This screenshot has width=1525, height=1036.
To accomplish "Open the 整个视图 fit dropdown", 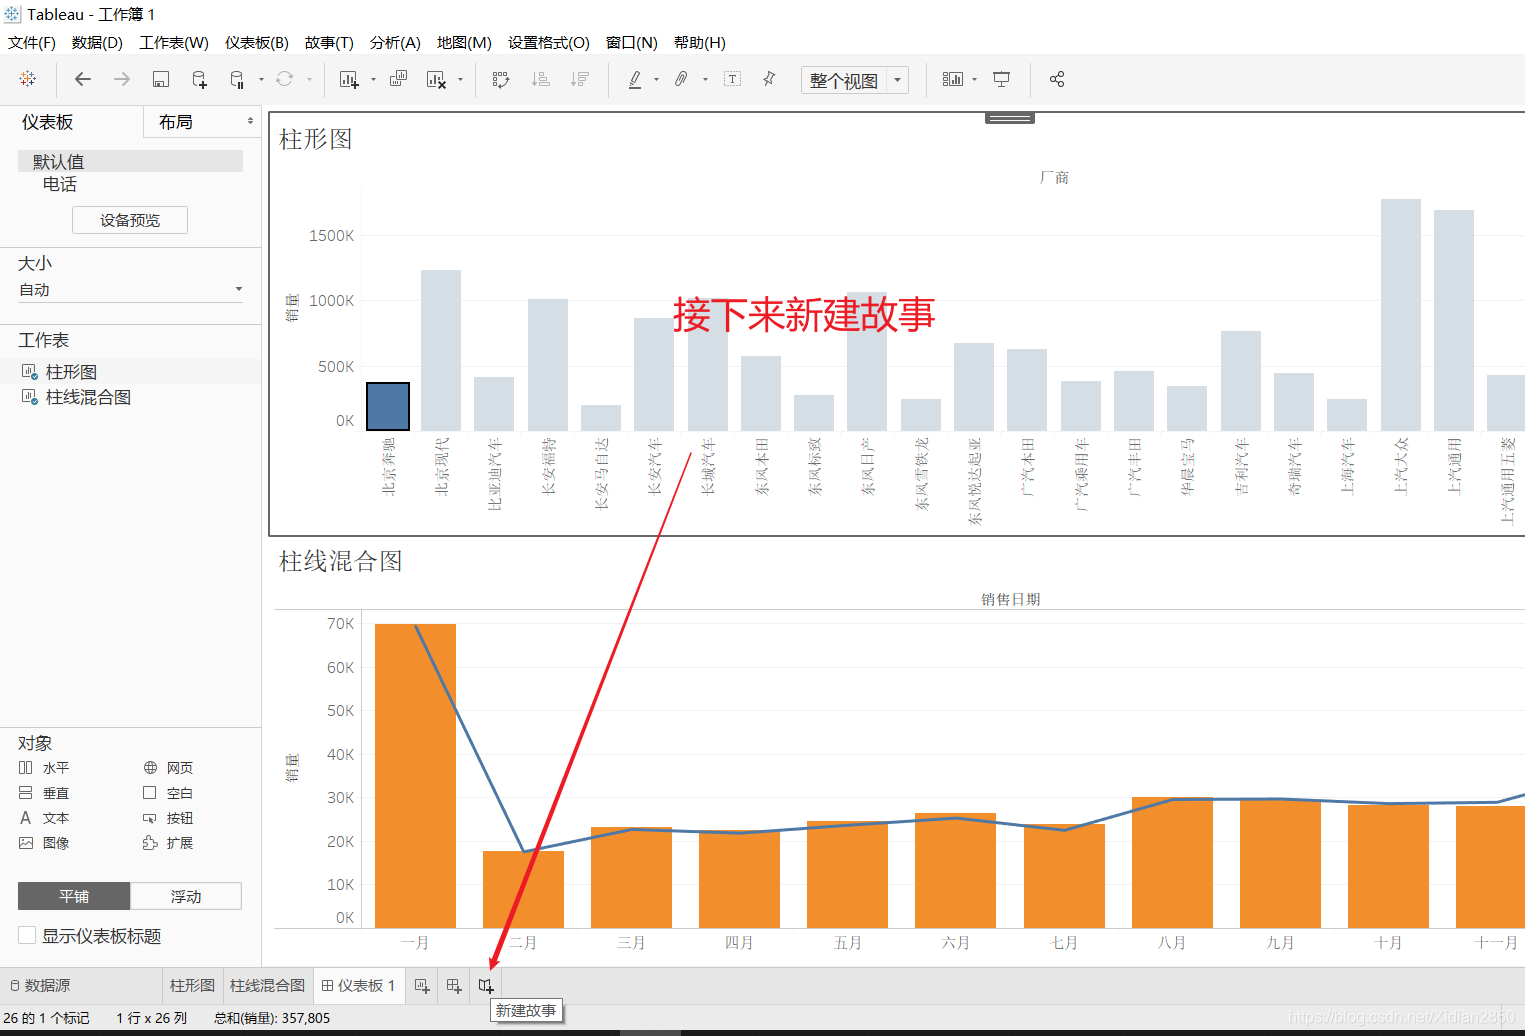I will [855, 80].
